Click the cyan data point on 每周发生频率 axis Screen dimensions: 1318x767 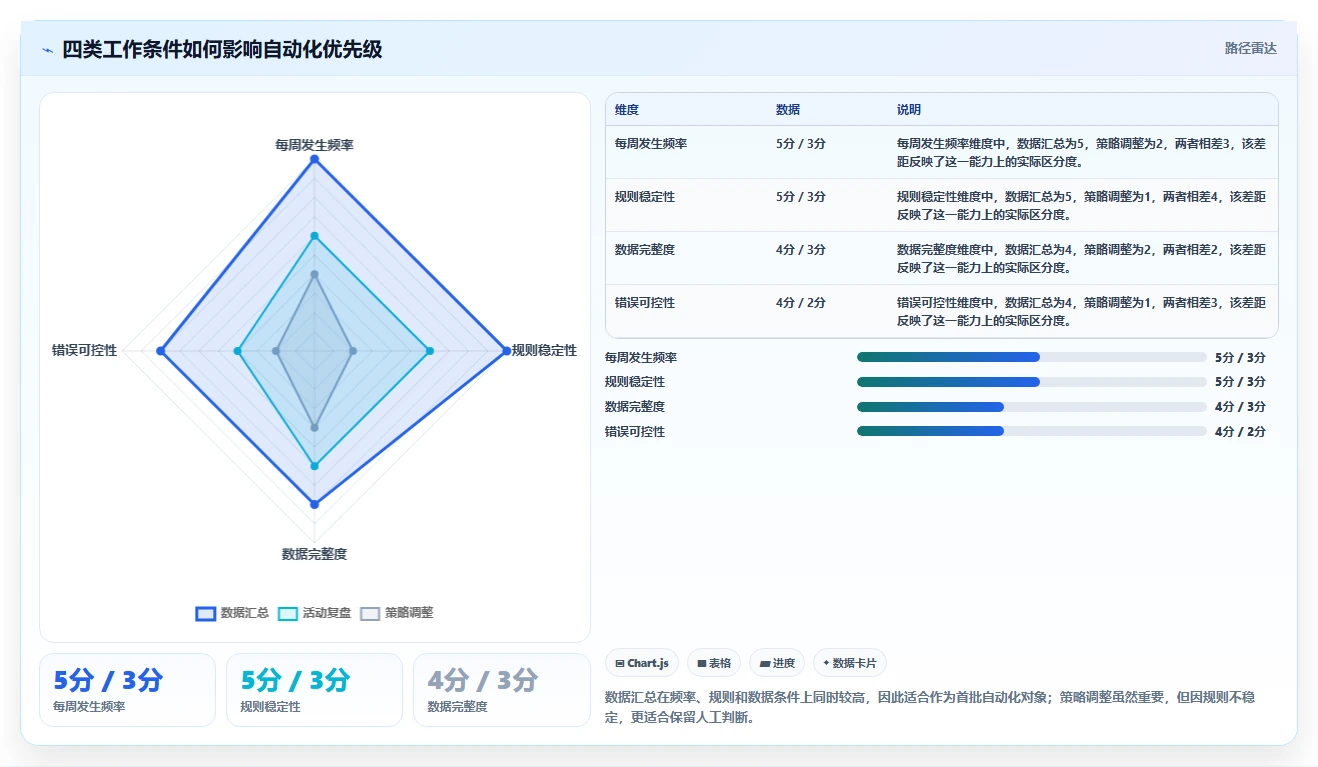click(x=314, y=236)
